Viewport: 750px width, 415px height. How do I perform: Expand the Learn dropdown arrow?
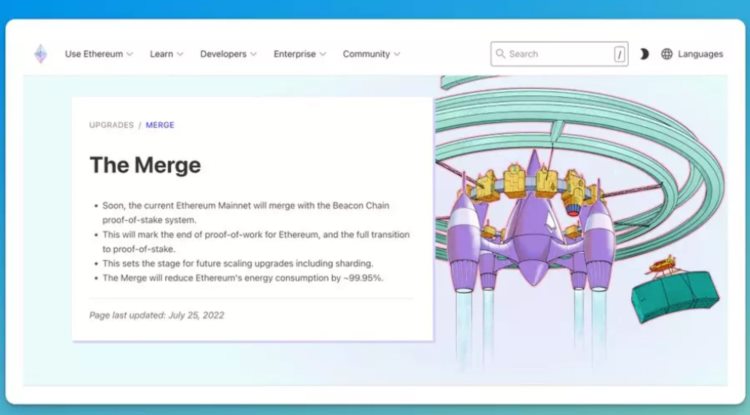tap(180, 54)
